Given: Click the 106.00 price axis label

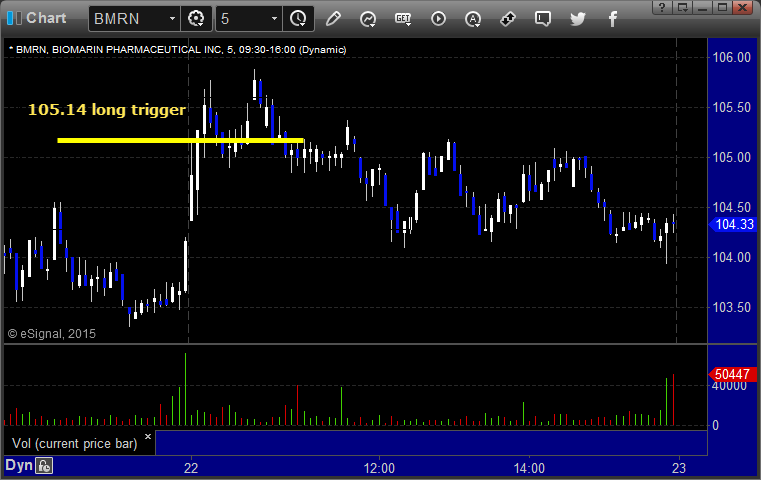Looking at the screenshot, I should (731, 57).
